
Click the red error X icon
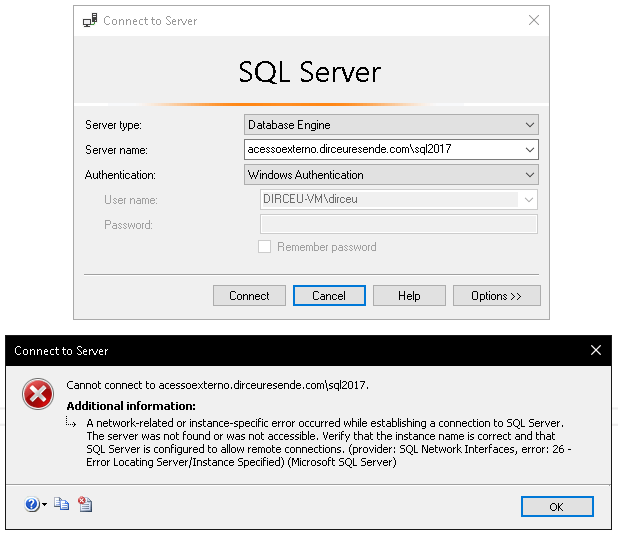(38, 395)
